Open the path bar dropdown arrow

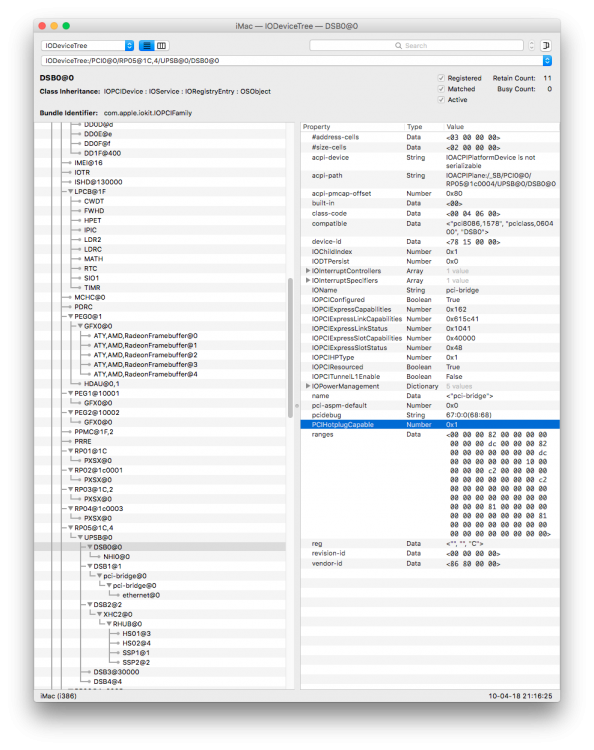pyautogui.click(x=547, y=61)
